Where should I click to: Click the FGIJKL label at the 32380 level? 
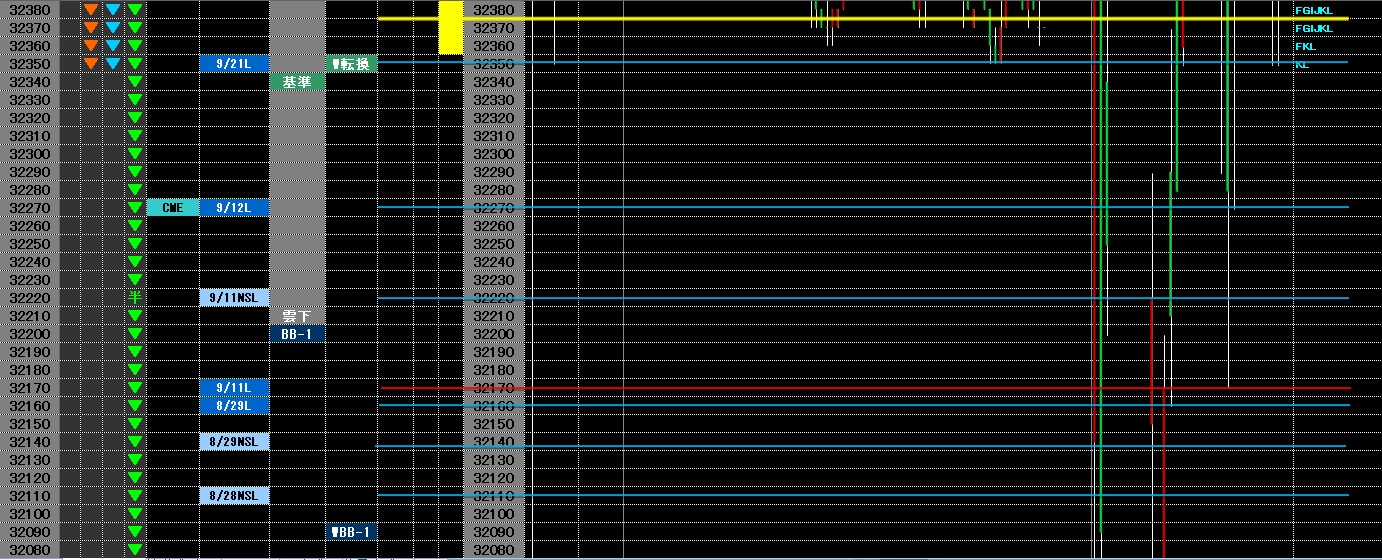coord(1313,10)
